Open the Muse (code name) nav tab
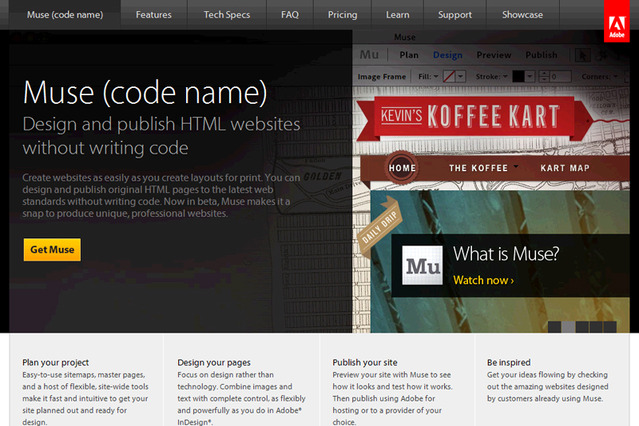639x426 pixels. click(65, 15)
